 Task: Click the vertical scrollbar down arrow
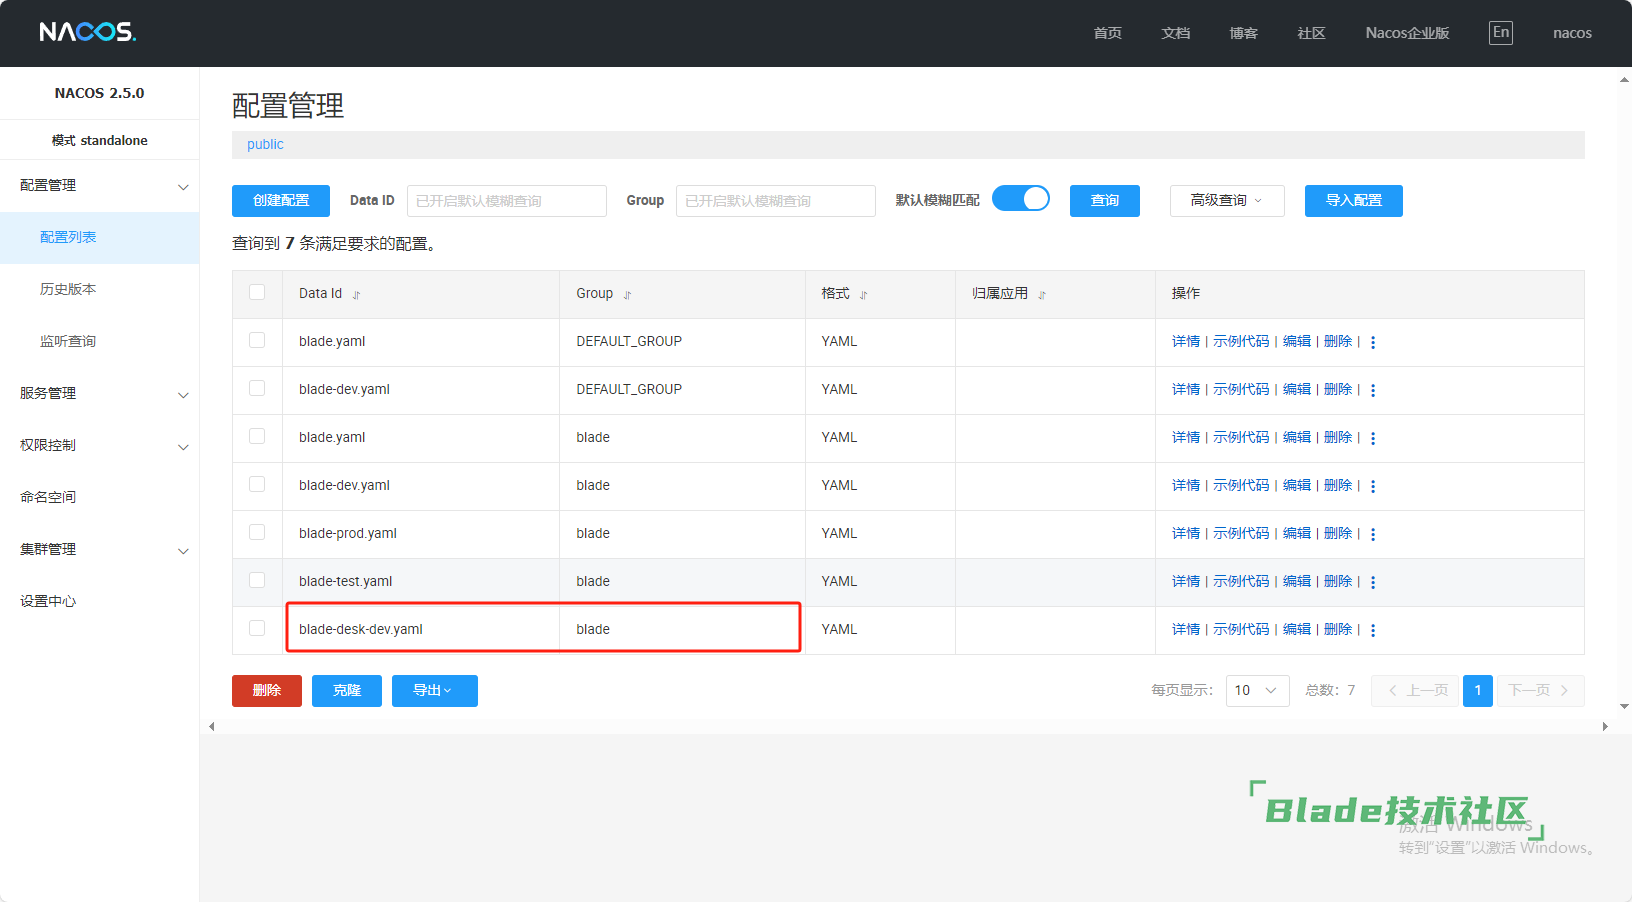click(x=1624, y=707)
